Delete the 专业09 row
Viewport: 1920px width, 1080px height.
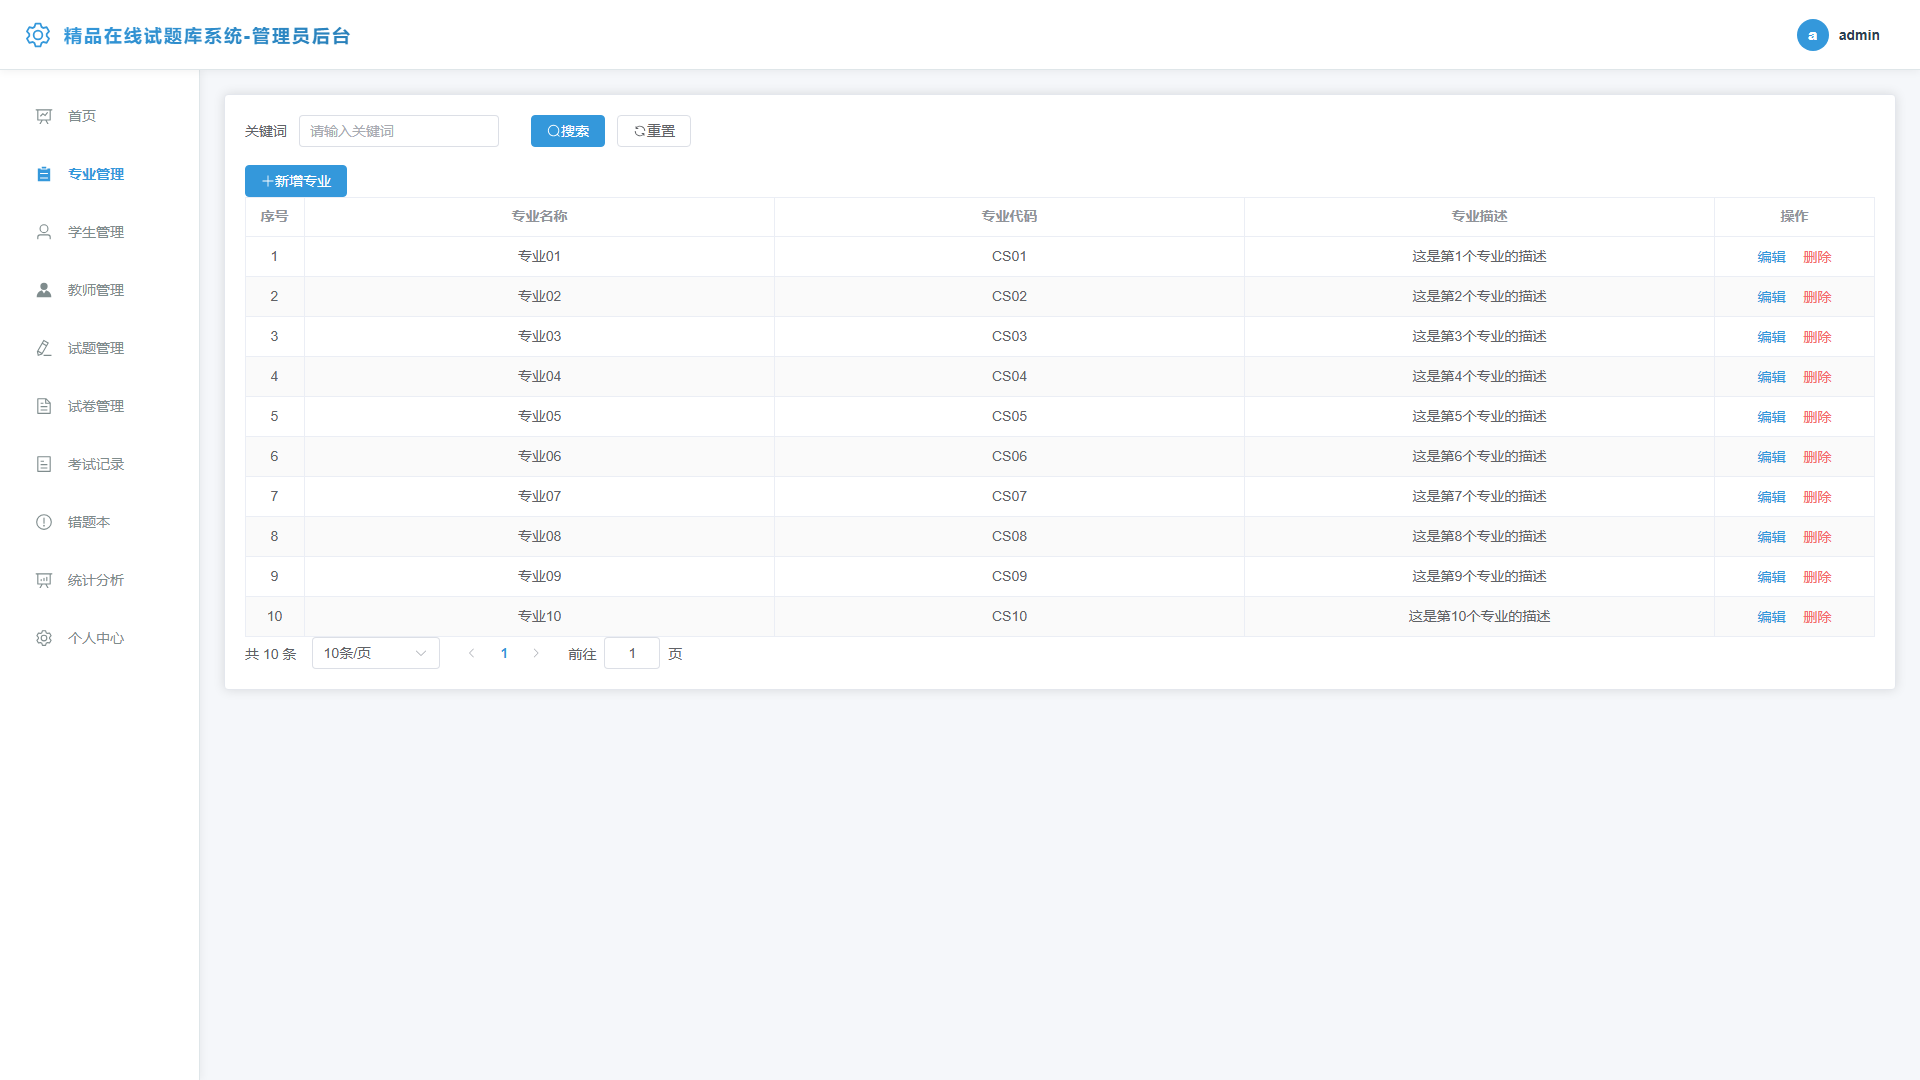click(1817, 577)
